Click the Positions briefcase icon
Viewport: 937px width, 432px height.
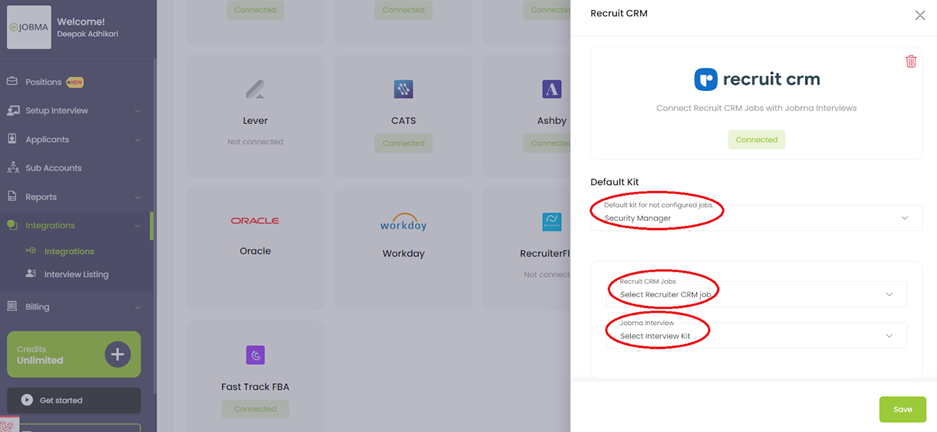pos(12,81)
